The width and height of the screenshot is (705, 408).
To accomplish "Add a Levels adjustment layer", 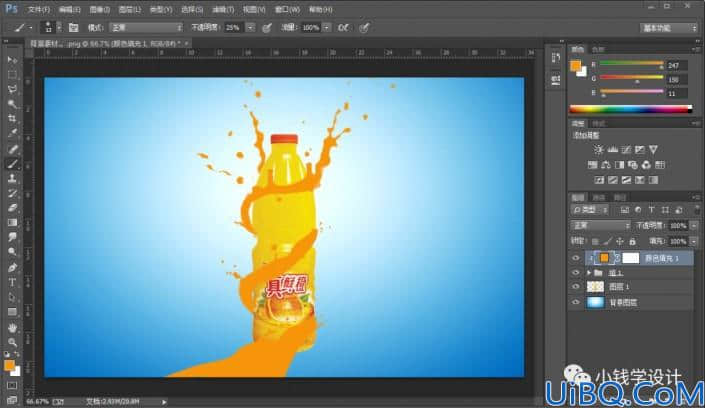I will (612, 149).
